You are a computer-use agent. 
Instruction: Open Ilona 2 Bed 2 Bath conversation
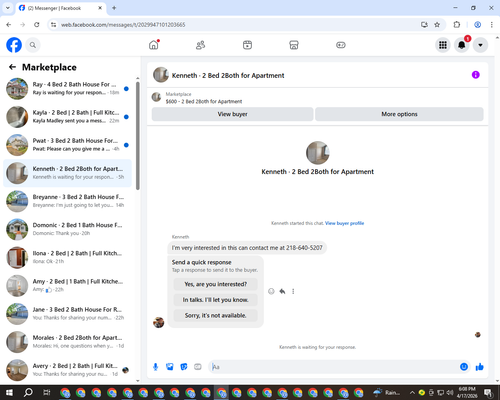67,257
